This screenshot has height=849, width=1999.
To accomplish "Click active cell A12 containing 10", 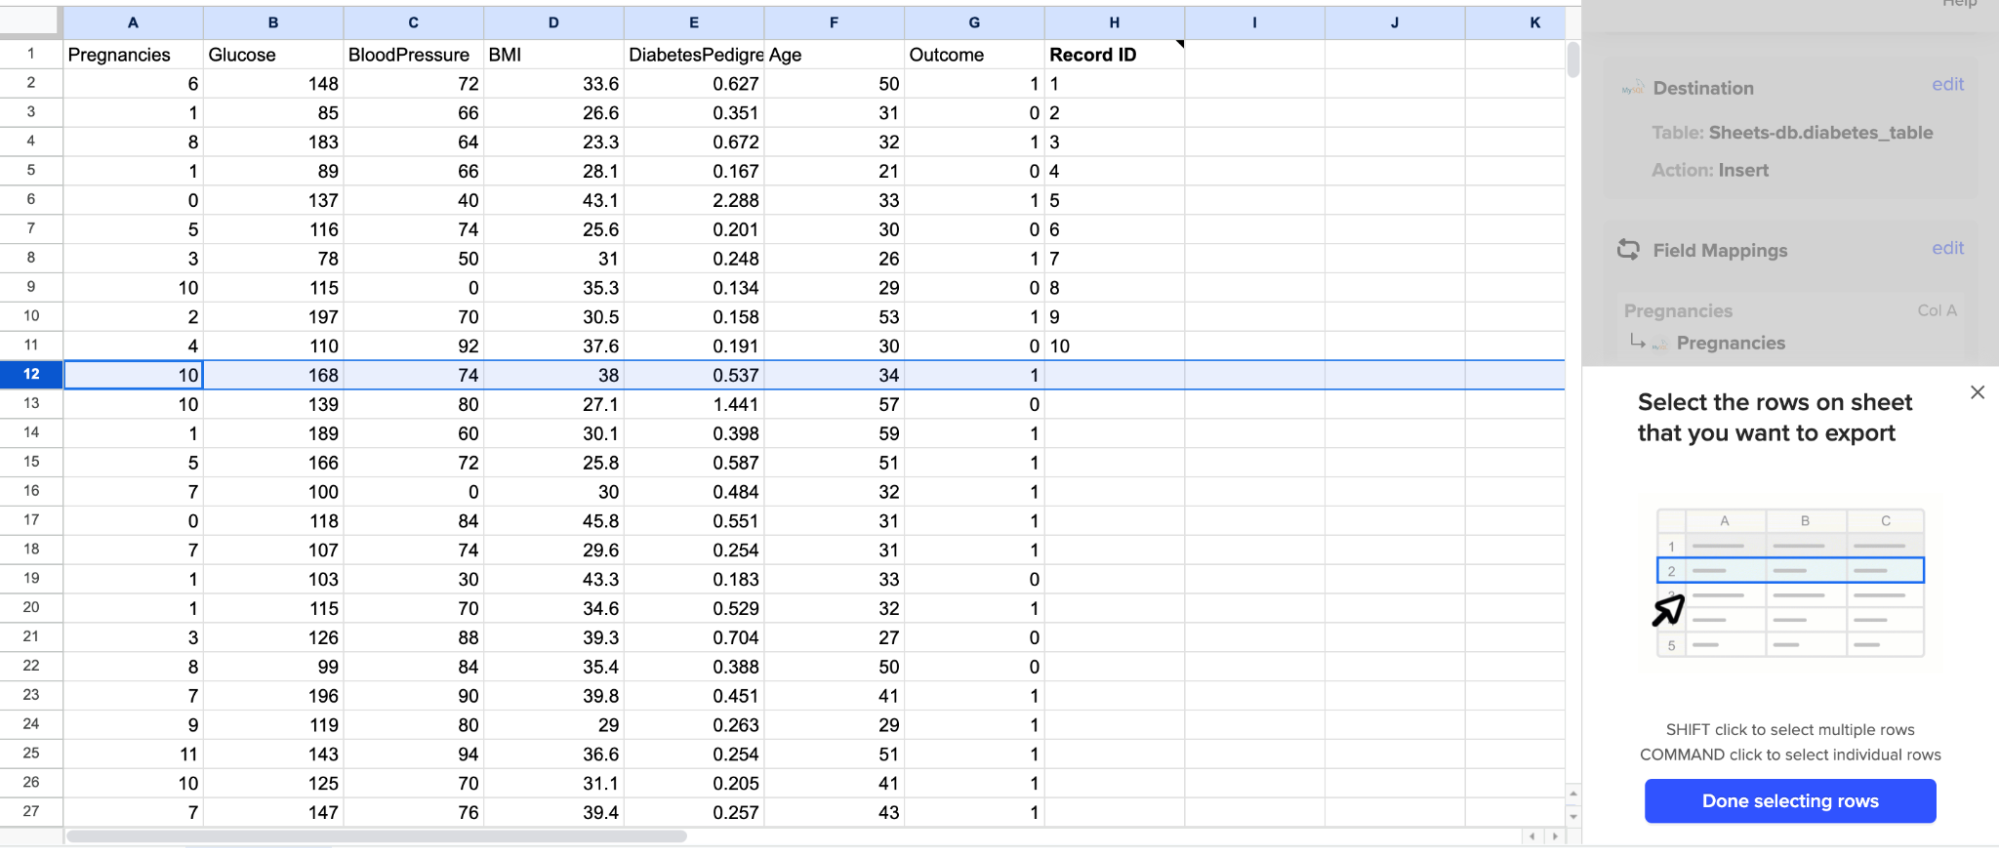I will tap(133, 375).
